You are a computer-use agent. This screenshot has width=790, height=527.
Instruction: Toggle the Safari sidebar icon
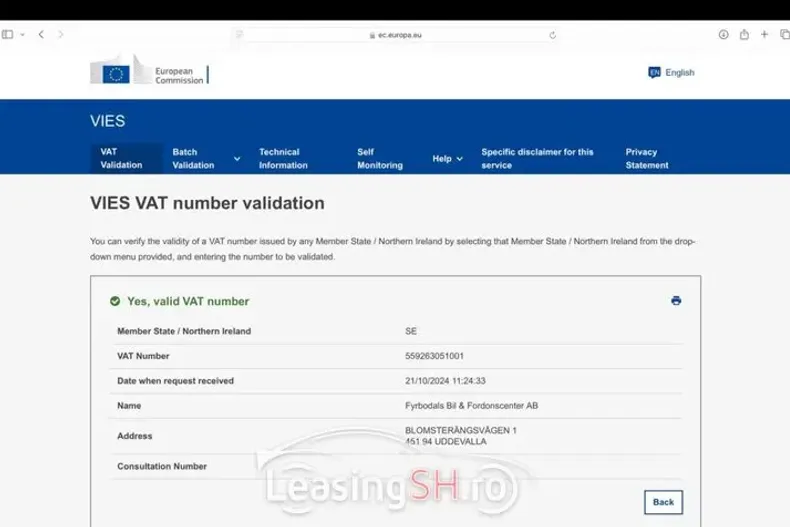[9, 34]
